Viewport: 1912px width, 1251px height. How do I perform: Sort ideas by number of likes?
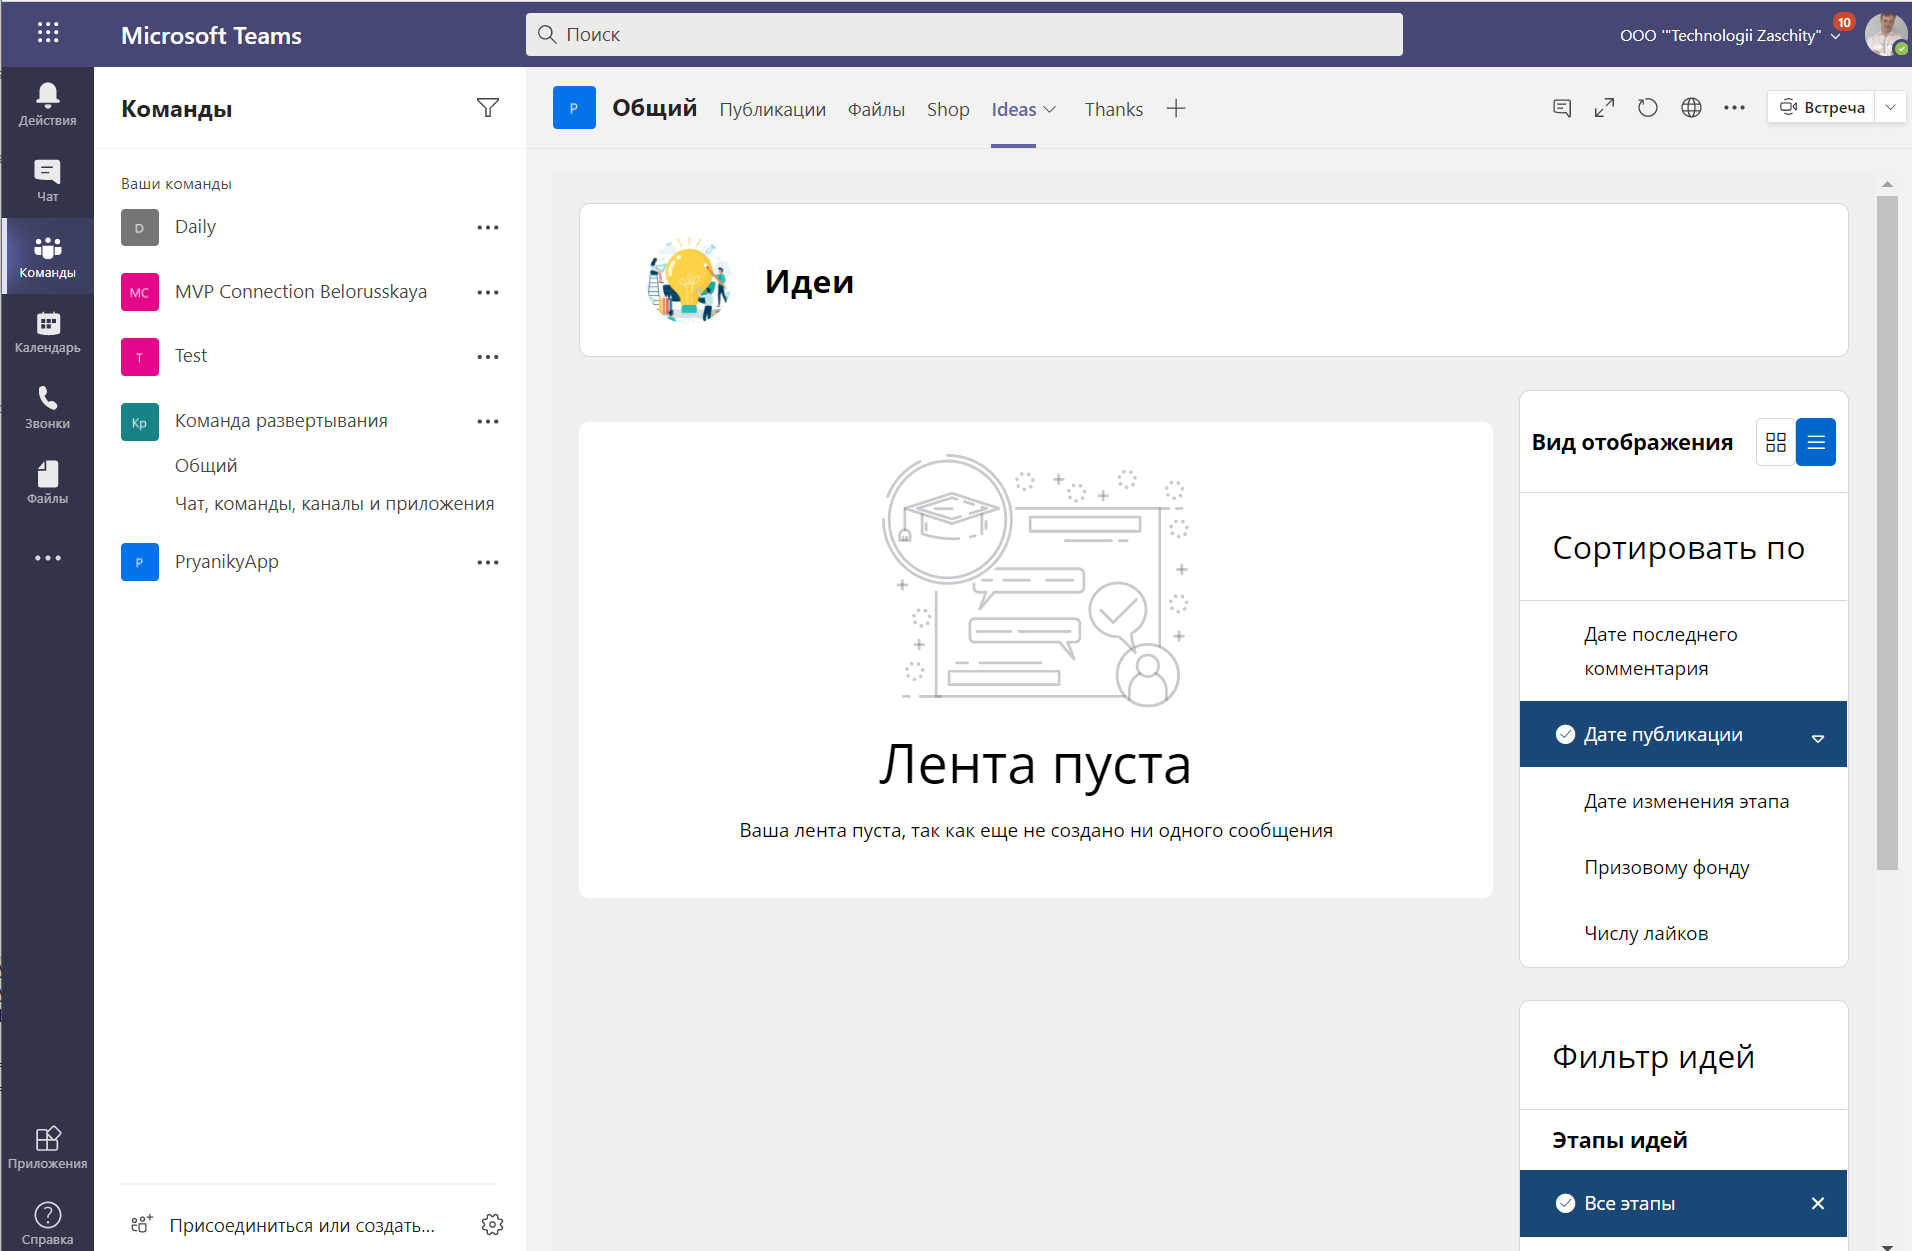pyautogui.click(x=1646, y=933)
